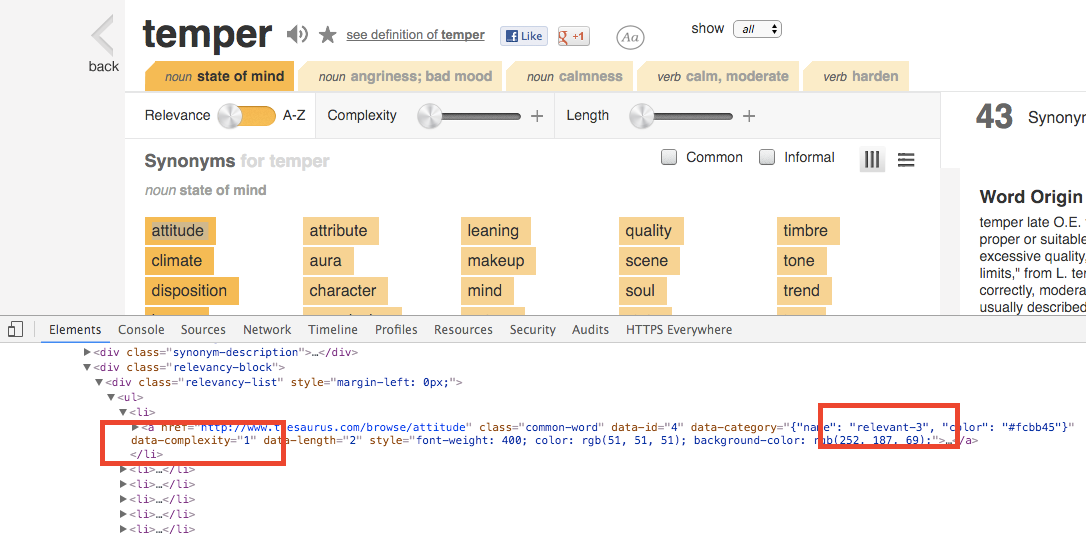Click the synonym 'makeup'
Image resolution: width=1086 pixels, height=537 pixels.
click(x=498, y=261)
